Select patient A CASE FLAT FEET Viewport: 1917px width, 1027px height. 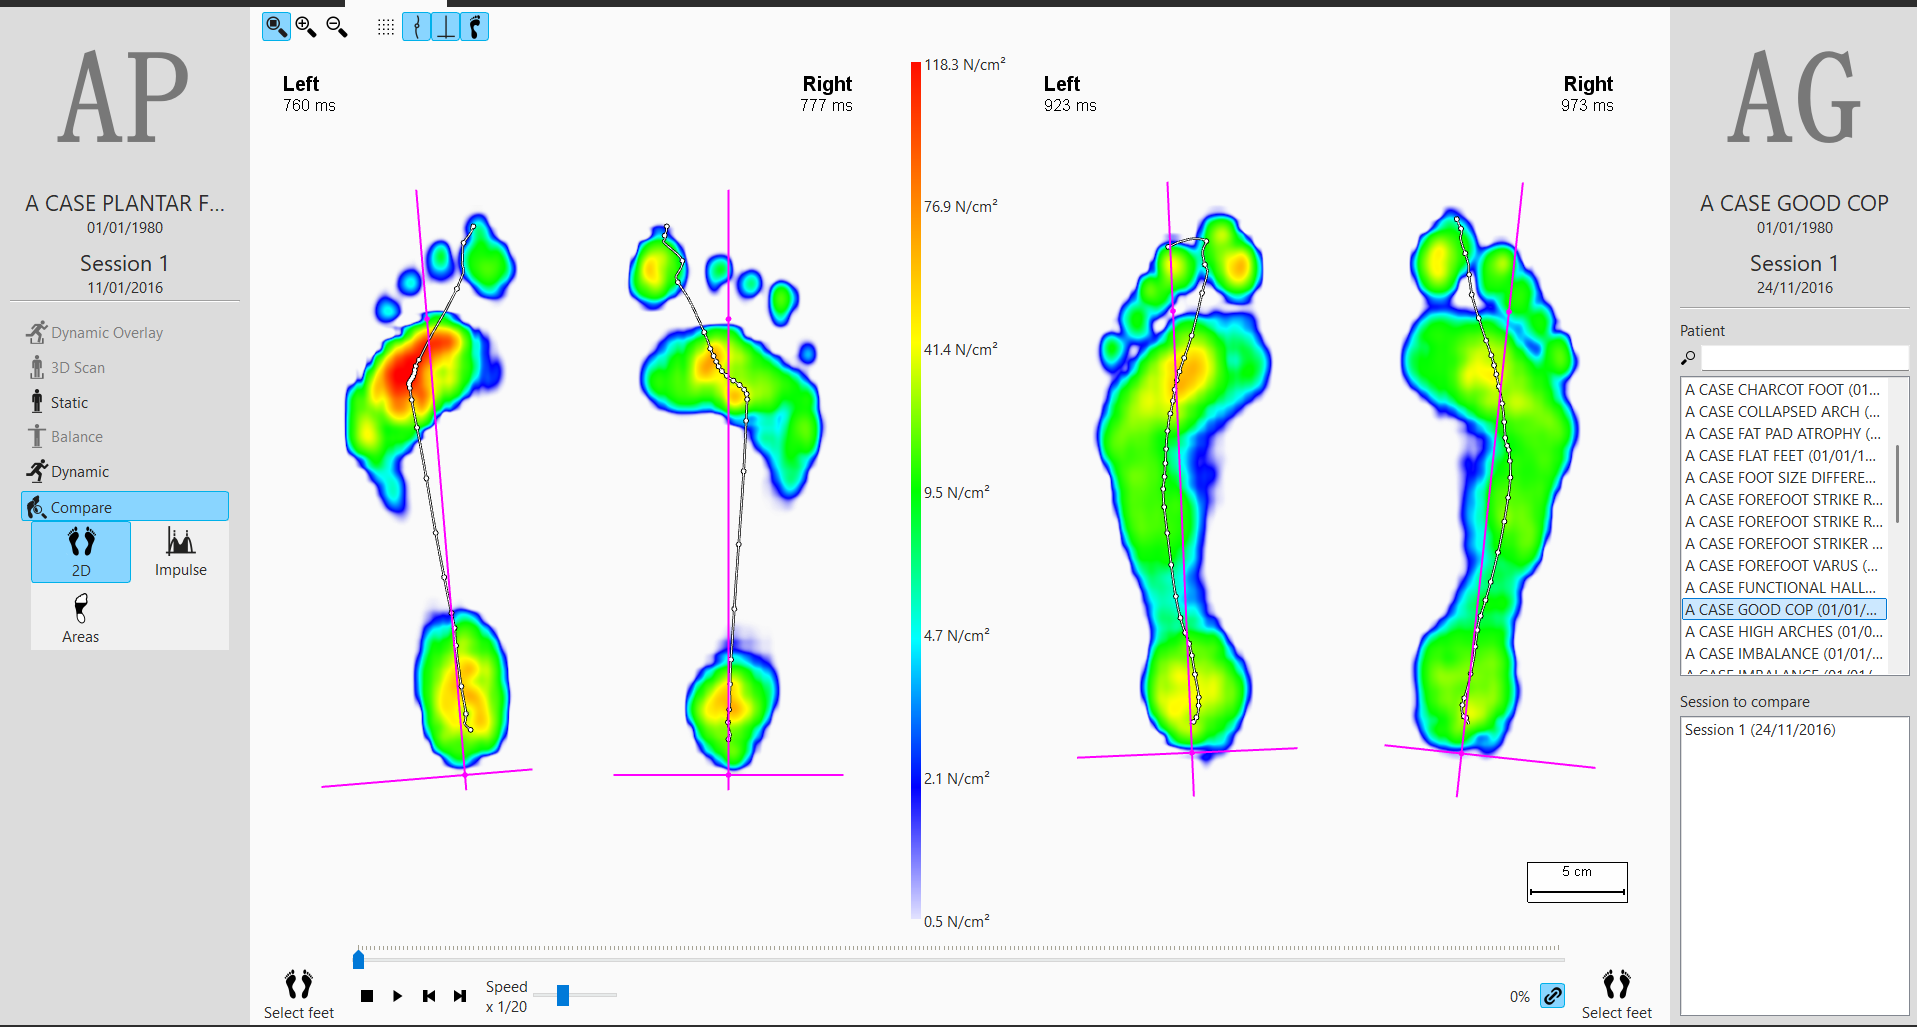coord(1783,456)
